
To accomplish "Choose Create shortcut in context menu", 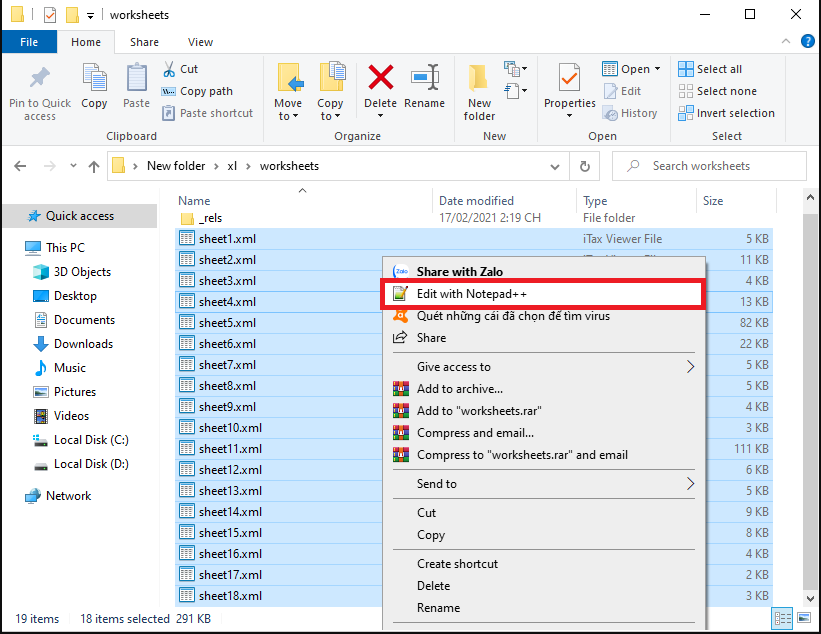I will [x=543, y=564].
